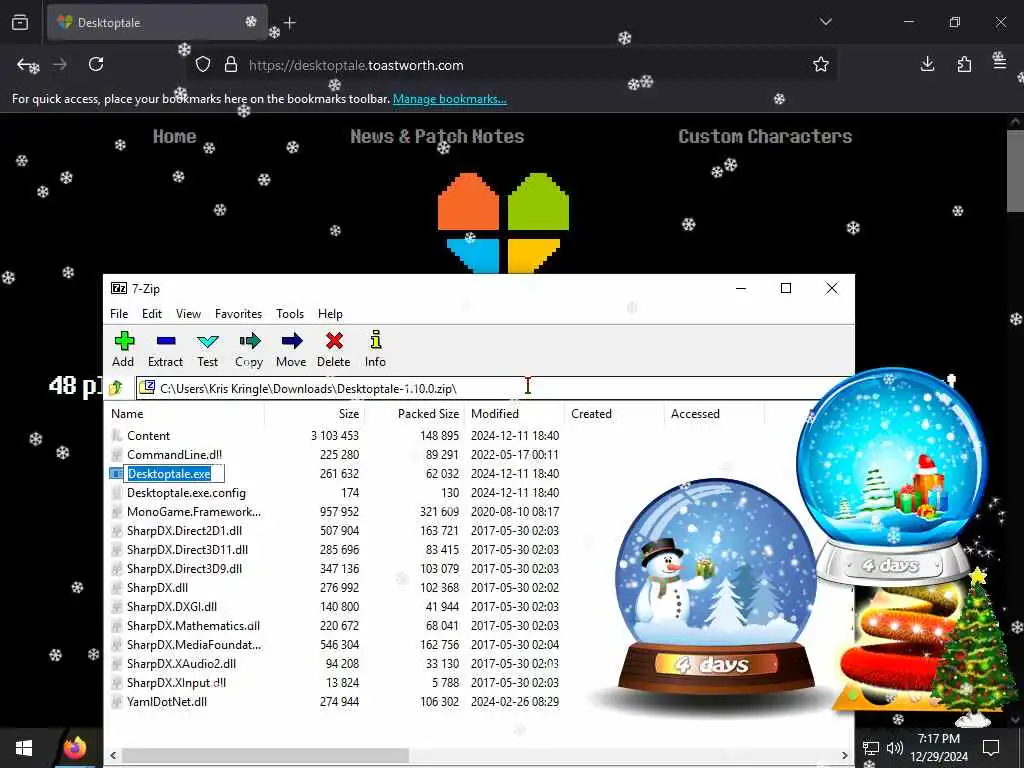Close the Desktoptale browser tab
Image resolution: width=1024 pixels, height=768 pixels.
(251, 22)
